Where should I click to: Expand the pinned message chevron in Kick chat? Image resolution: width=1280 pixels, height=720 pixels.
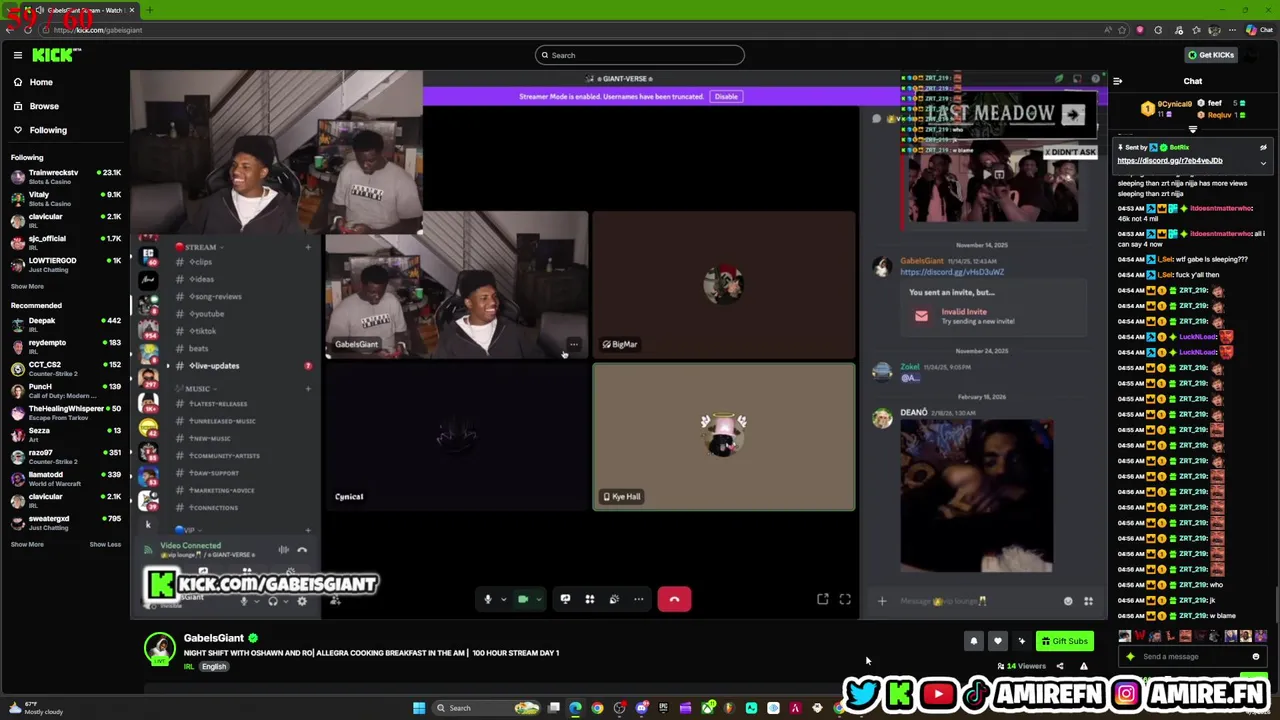1263,162
